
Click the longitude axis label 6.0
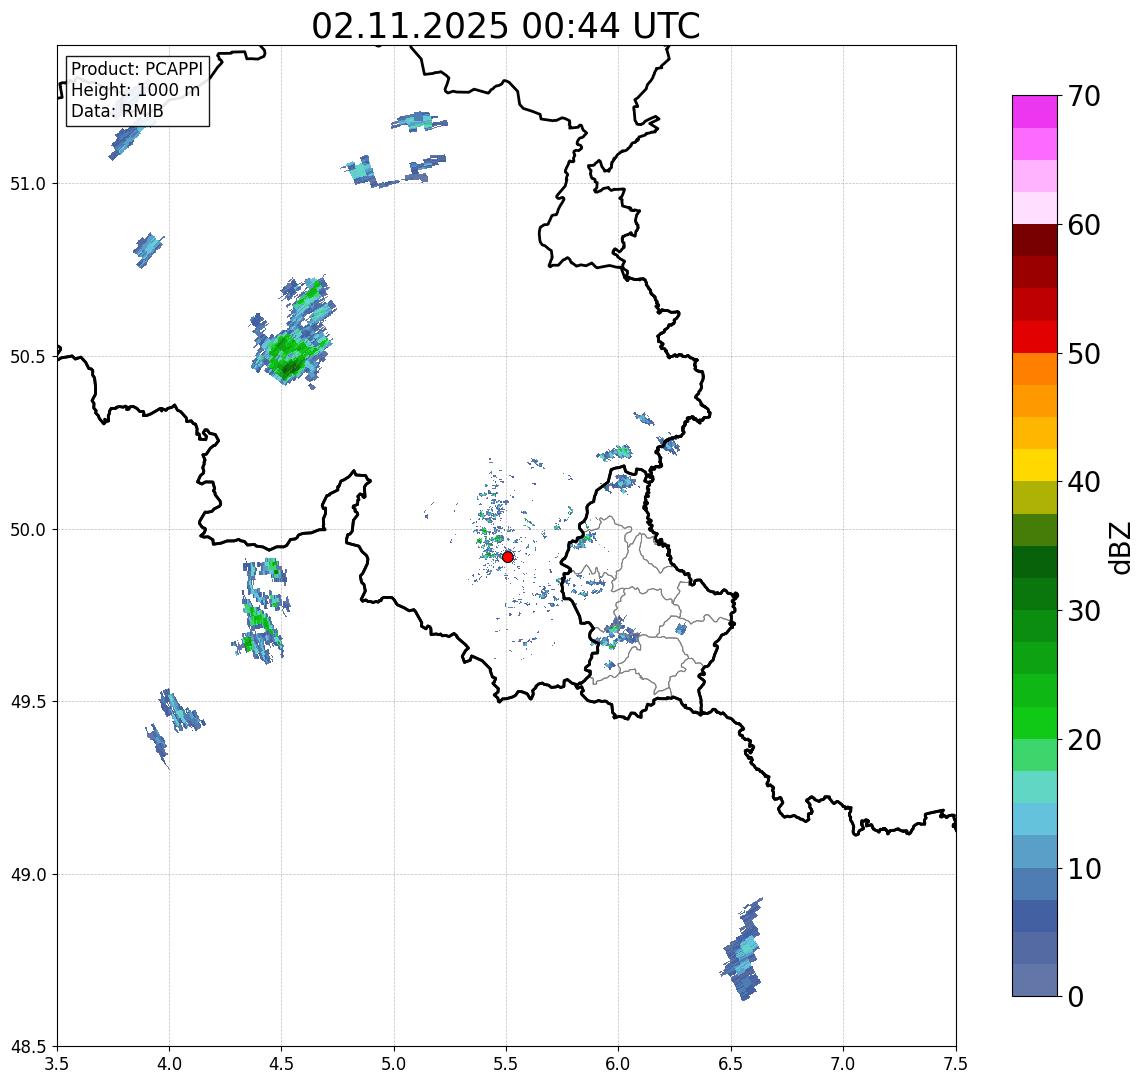[619, 1064]
